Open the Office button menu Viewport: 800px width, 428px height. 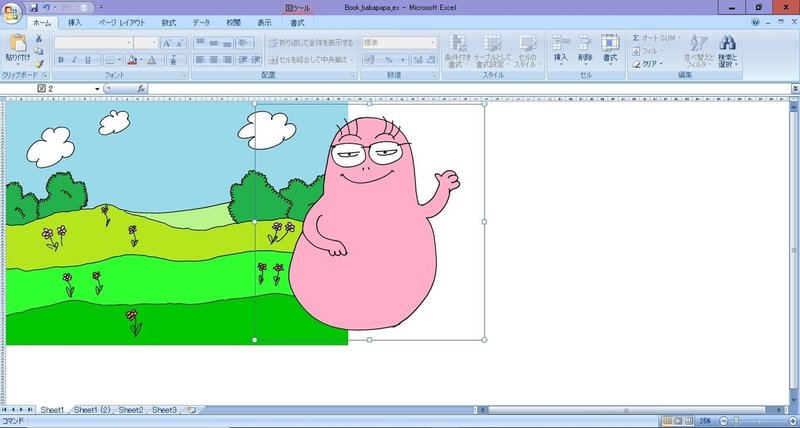click(13, 12)
